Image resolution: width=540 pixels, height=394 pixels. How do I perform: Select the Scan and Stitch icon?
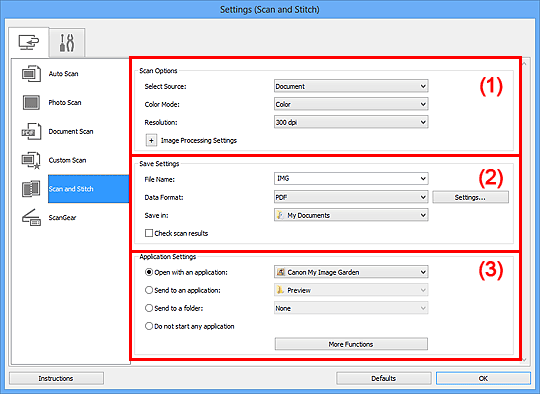[31, 189]
